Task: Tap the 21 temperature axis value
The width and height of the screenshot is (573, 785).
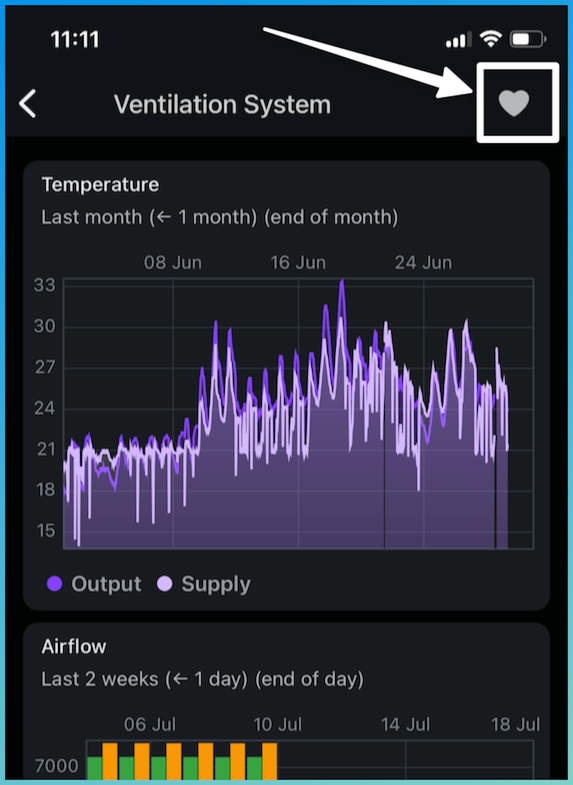Action: tap(45, 449)
